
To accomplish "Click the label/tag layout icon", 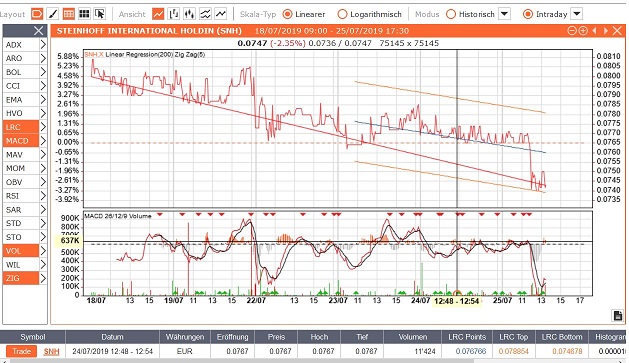I will [x=37, y=14].
